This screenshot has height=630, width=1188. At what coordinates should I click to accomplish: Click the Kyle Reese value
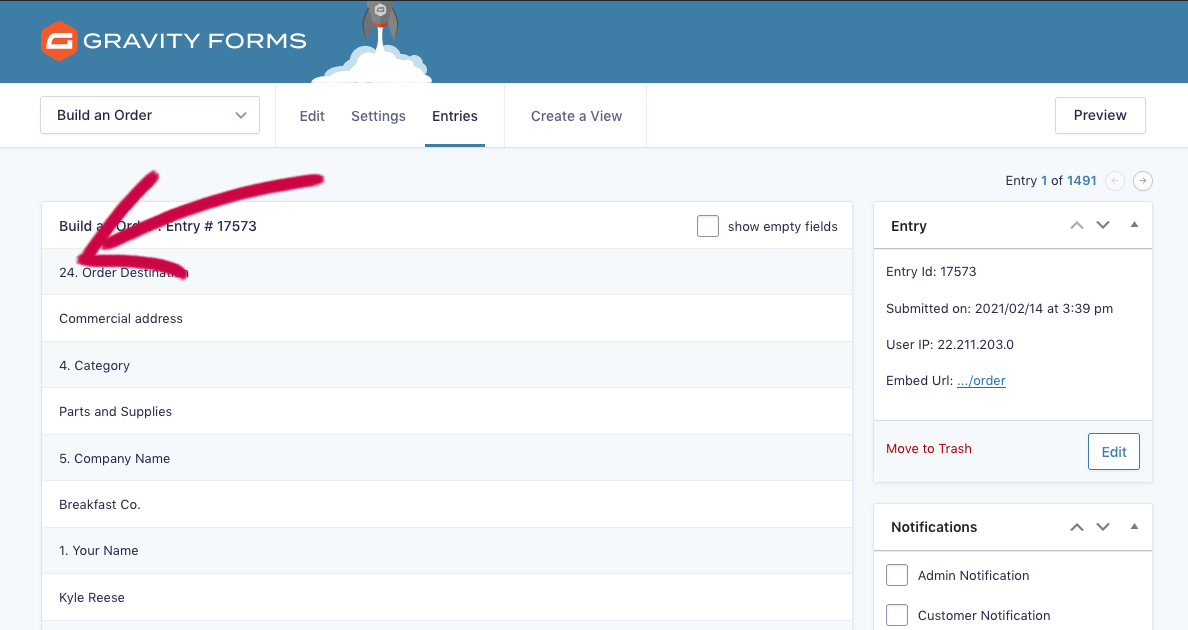click(92, 597)
